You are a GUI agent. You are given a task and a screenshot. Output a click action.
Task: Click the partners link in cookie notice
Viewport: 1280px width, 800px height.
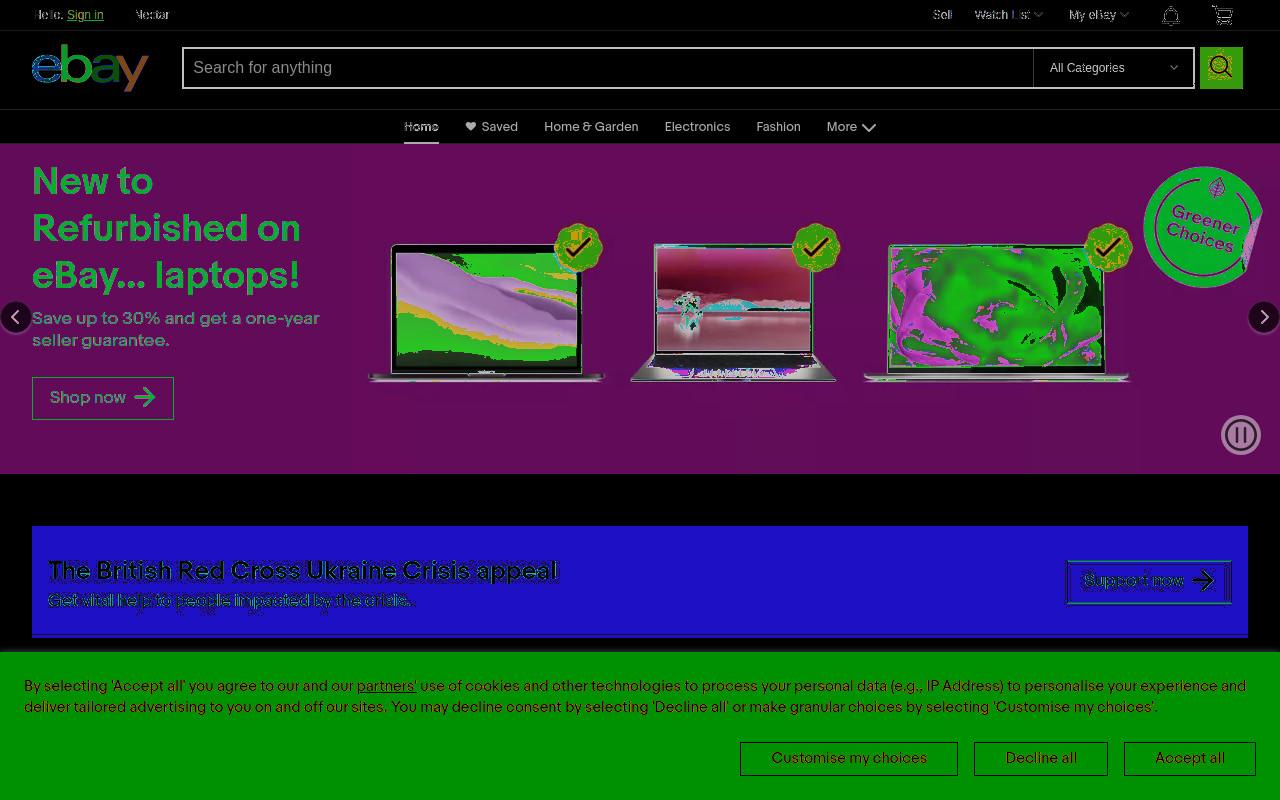click(386, 686)
